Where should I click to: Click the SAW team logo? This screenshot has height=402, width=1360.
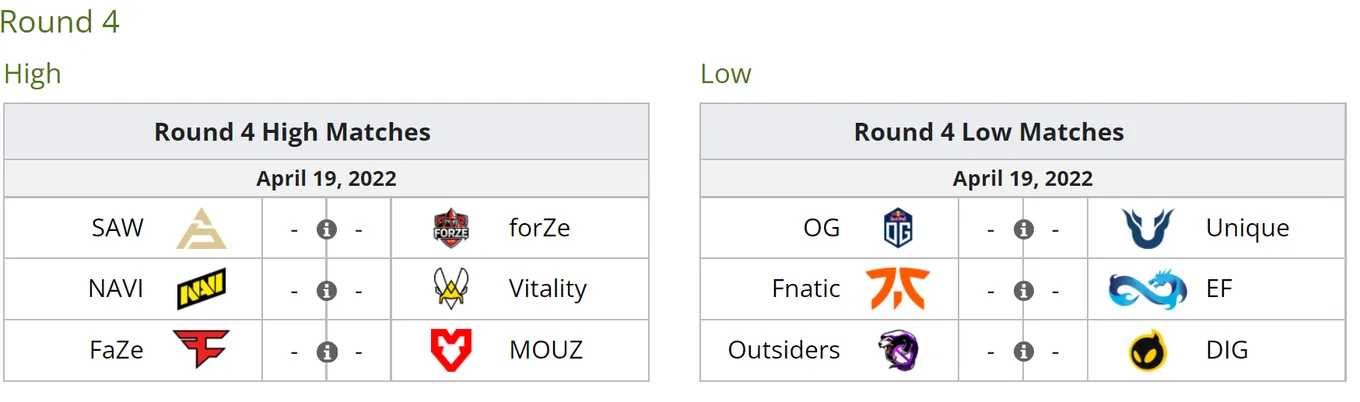click(201, 229)
